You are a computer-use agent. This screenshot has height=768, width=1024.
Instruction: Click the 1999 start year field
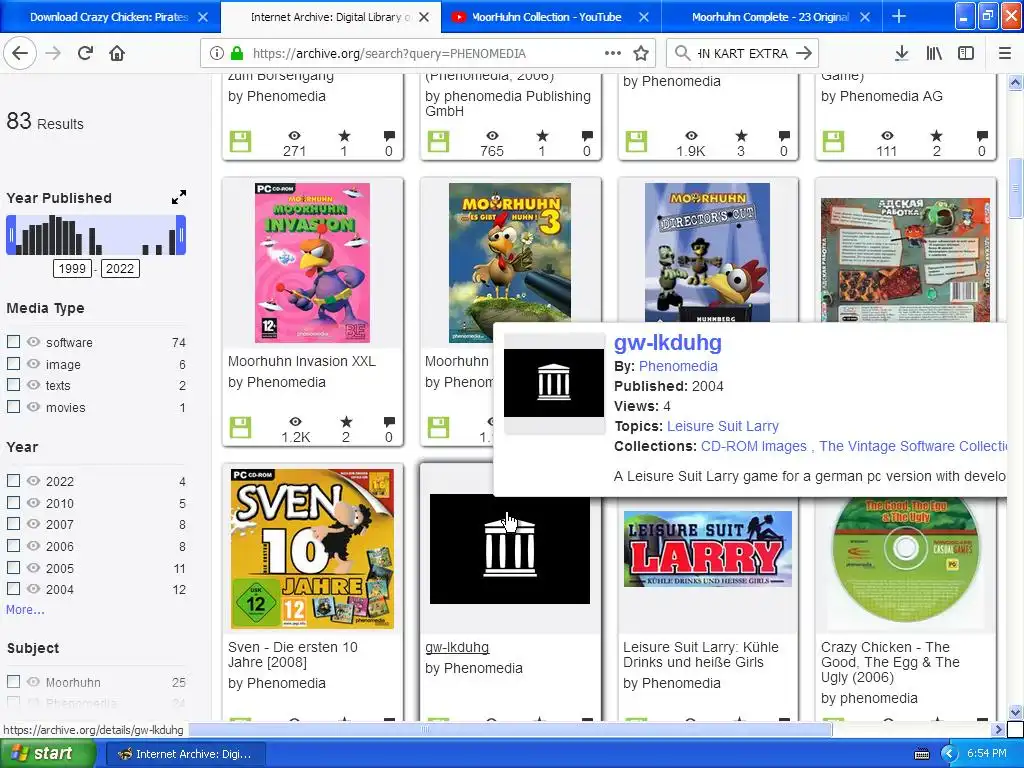coord(72,268)
